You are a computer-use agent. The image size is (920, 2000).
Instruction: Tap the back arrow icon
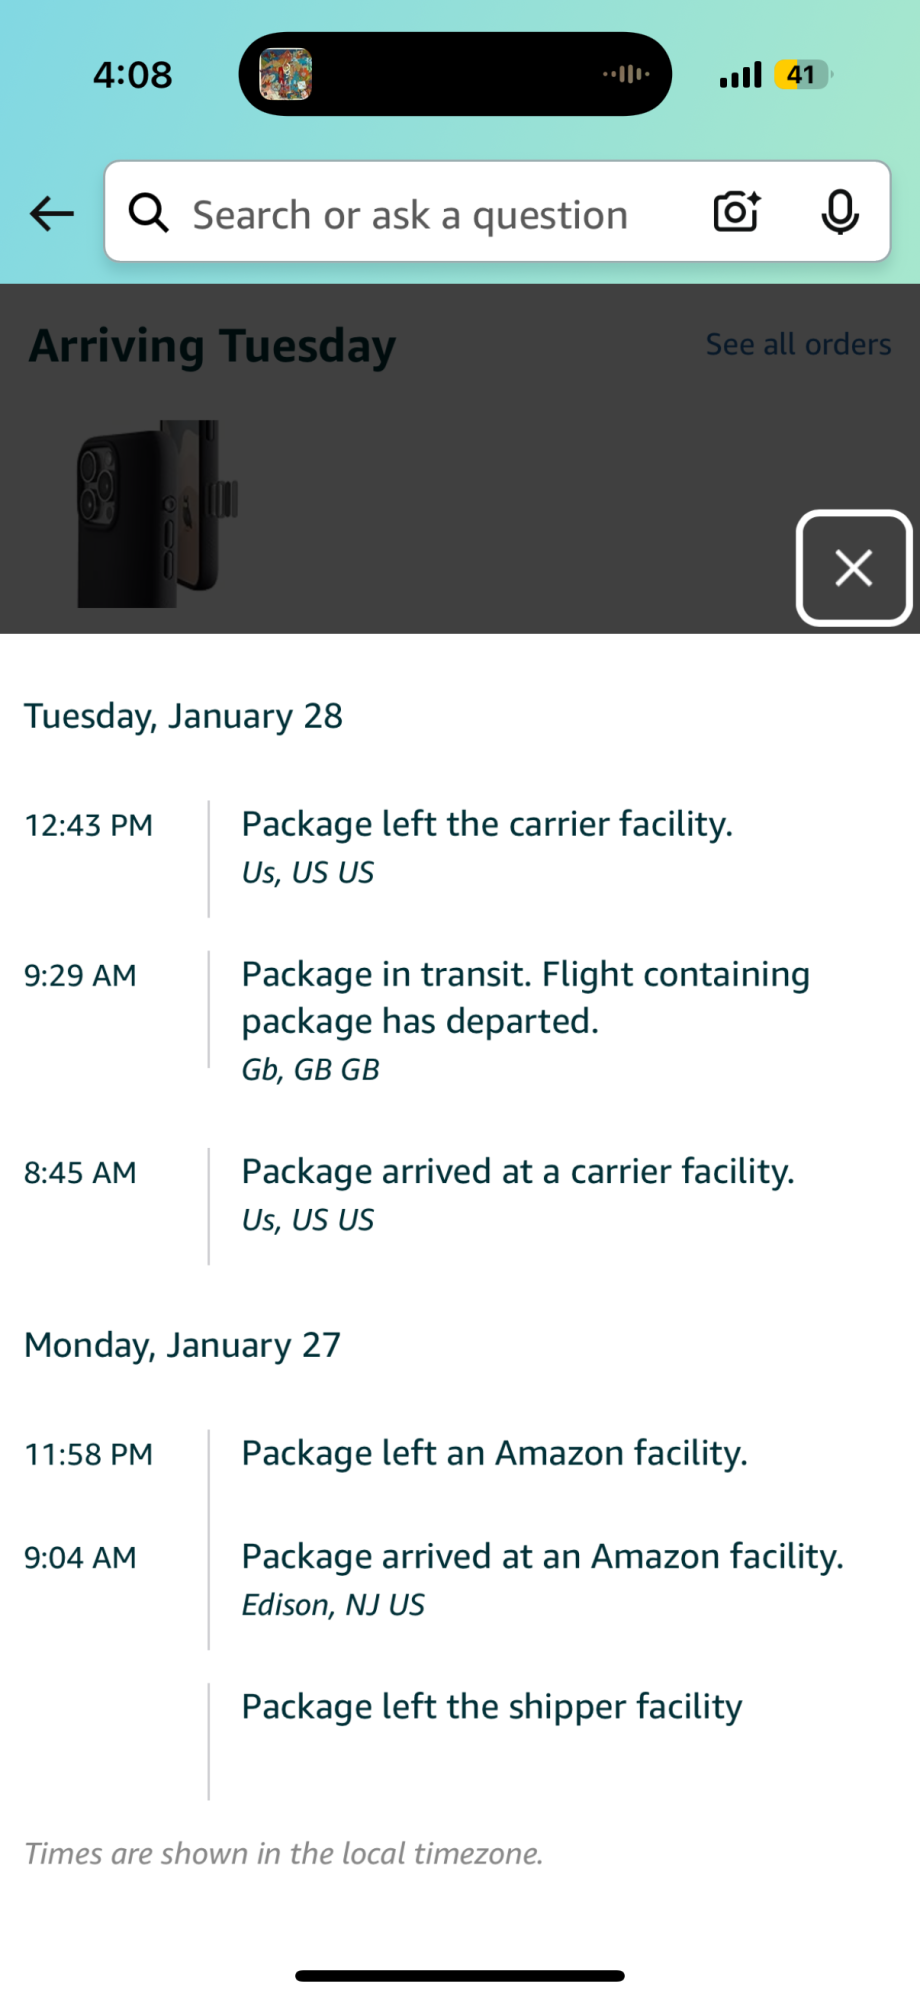pyautogui.click(x=52, y=213)
